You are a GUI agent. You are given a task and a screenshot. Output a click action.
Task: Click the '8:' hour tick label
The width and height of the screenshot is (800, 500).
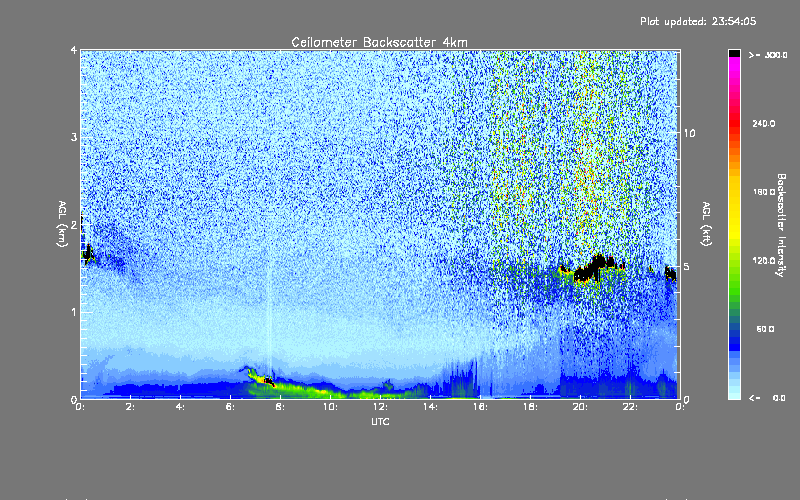tap(281, 407)
